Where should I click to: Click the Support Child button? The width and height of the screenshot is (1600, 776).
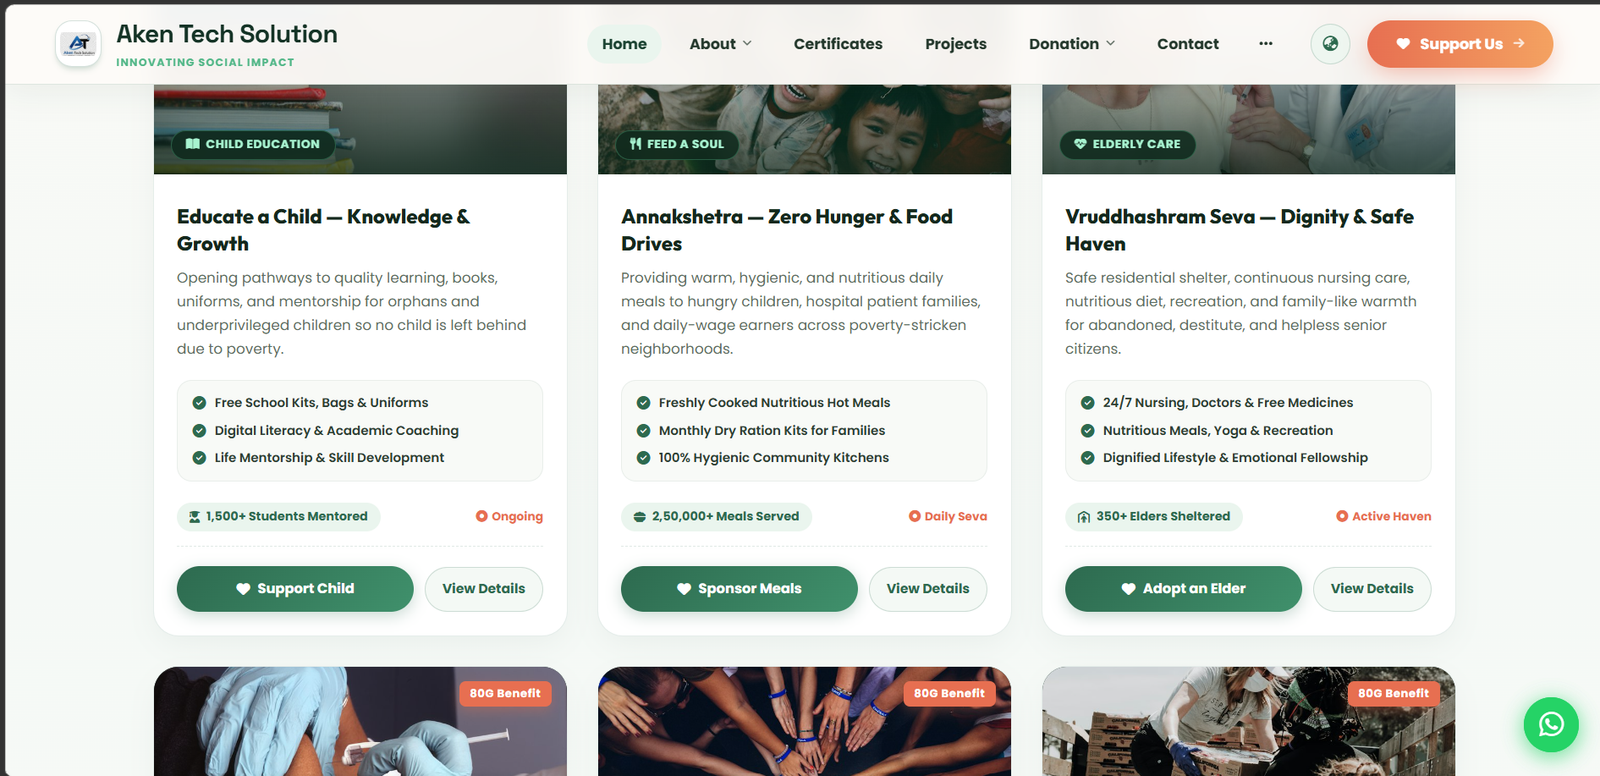click(295, 589)
